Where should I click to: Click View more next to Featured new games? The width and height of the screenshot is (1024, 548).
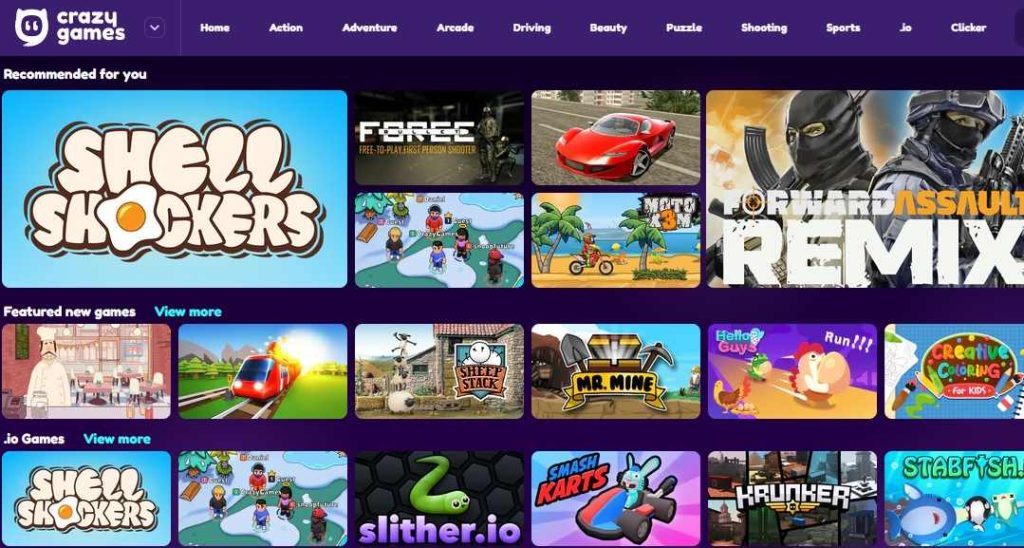click(188, 312)
